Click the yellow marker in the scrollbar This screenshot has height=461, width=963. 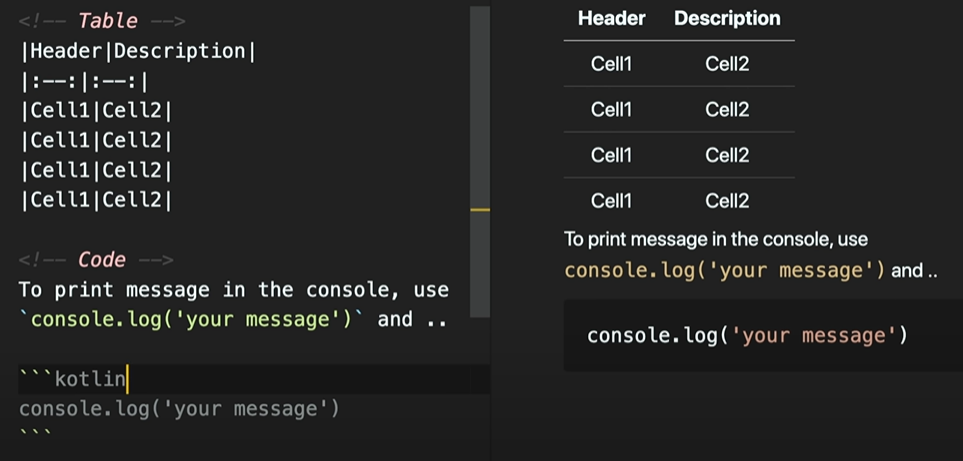(480, 210)
